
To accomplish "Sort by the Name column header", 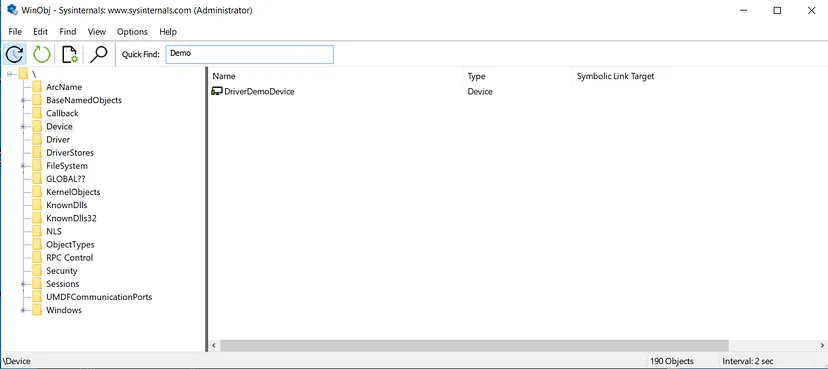I will click(336, 76).
